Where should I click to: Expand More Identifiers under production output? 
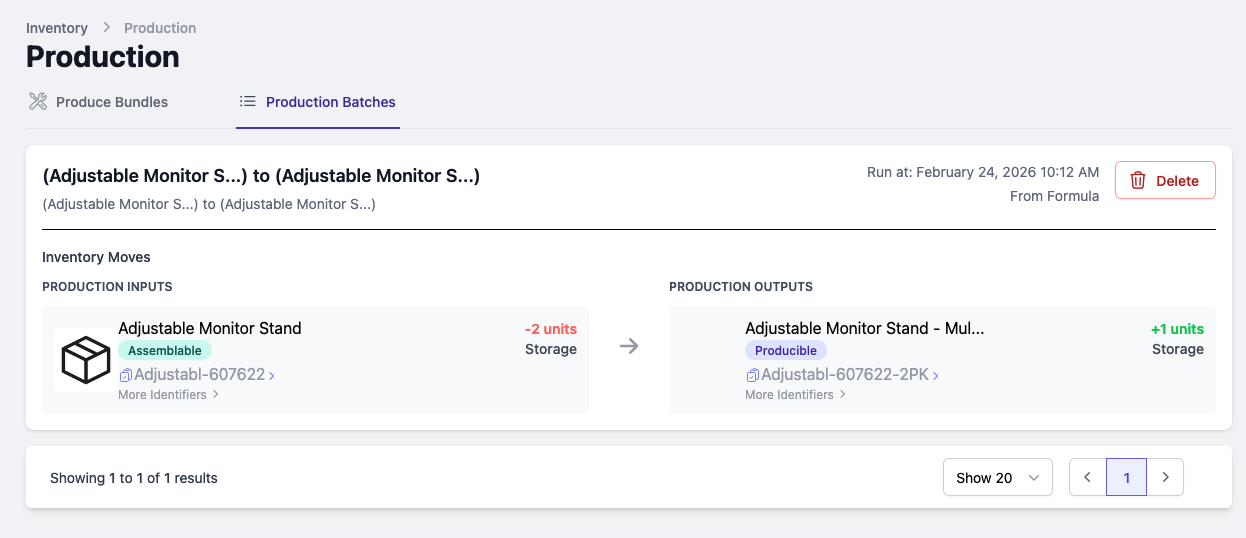(795, 395)
